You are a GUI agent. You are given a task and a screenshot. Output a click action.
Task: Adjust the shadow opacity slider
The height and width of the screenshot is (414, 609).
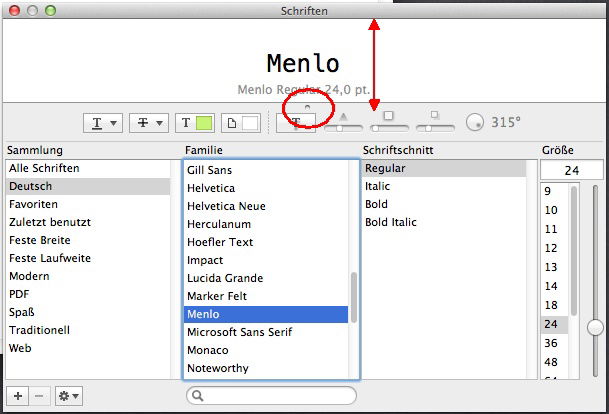(343, 127)
